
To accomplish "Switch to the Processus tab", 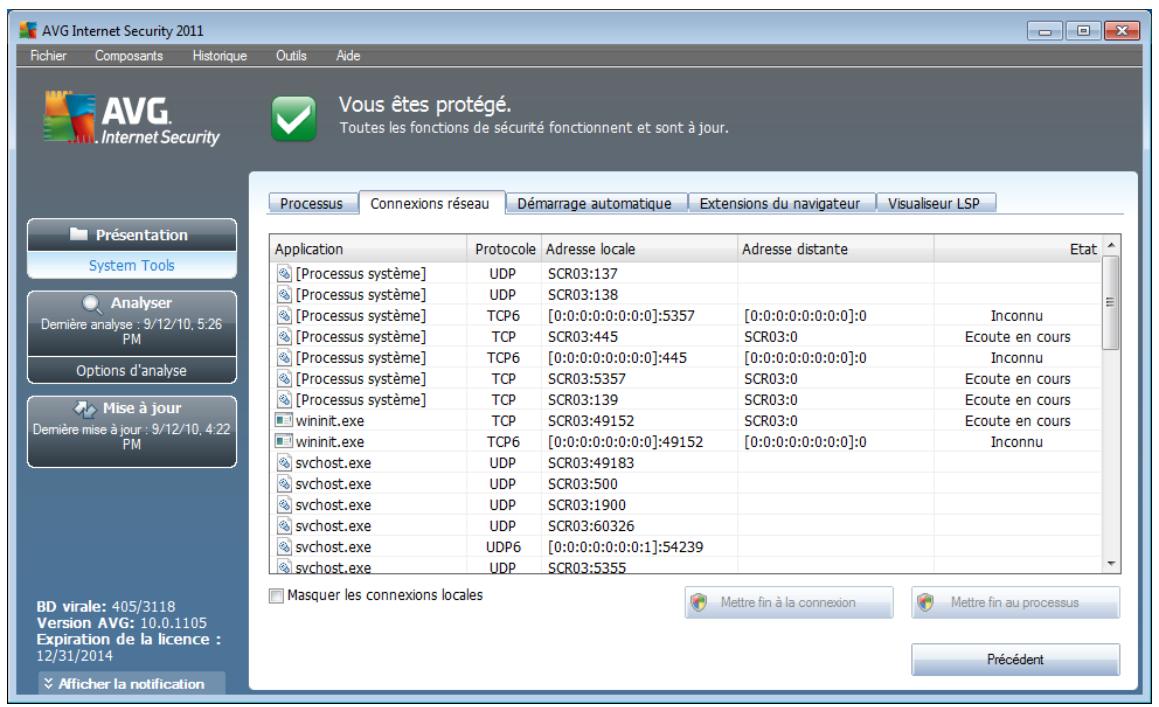I will tap(312, 203).
